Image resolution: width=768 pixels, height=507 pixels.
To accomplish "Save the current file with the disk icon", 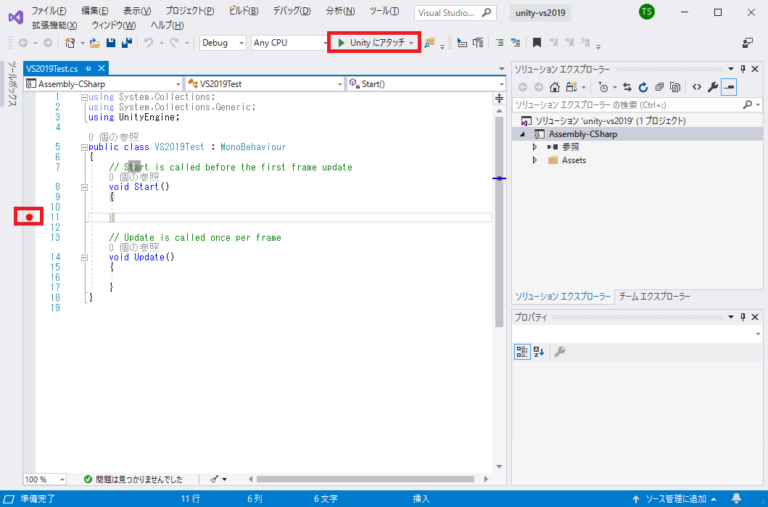I will 111,43.
